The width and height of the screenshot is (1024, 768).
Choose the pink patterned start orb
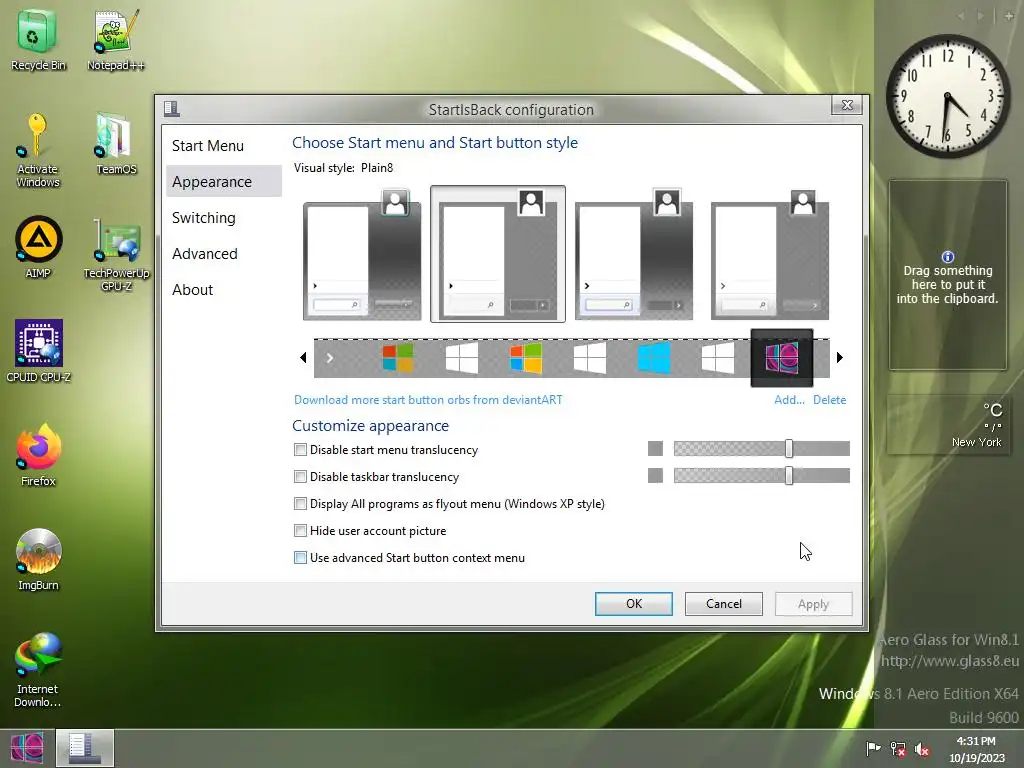[782, 358]
